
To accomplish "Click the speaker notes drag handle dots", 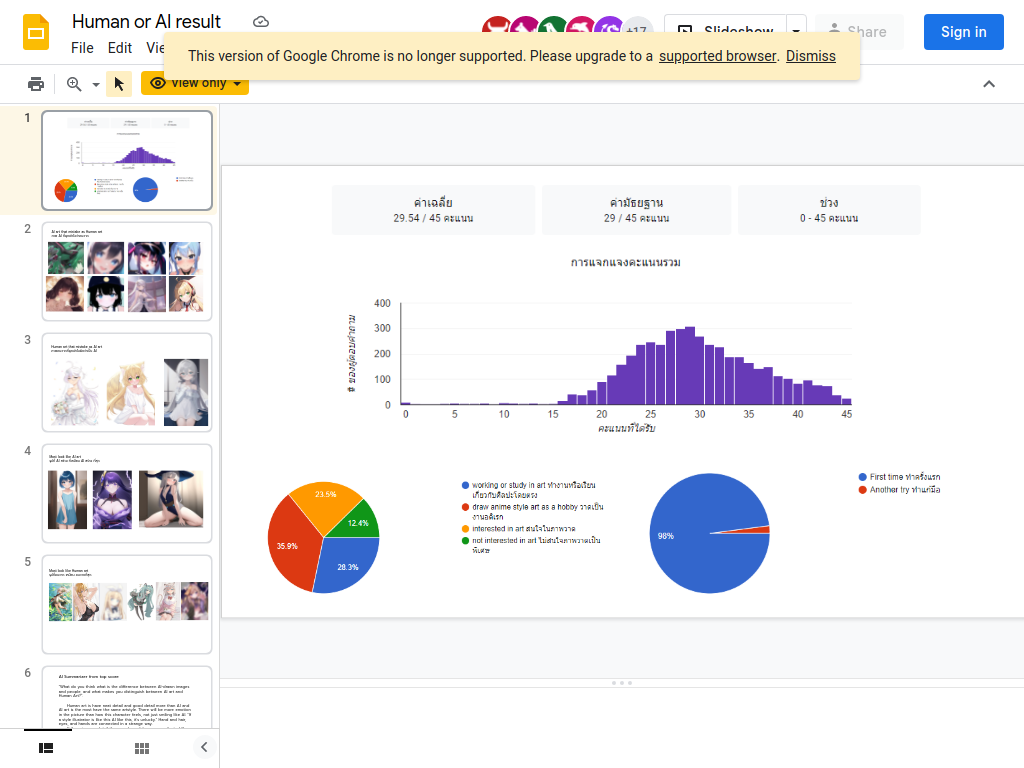I will (622, 682).
